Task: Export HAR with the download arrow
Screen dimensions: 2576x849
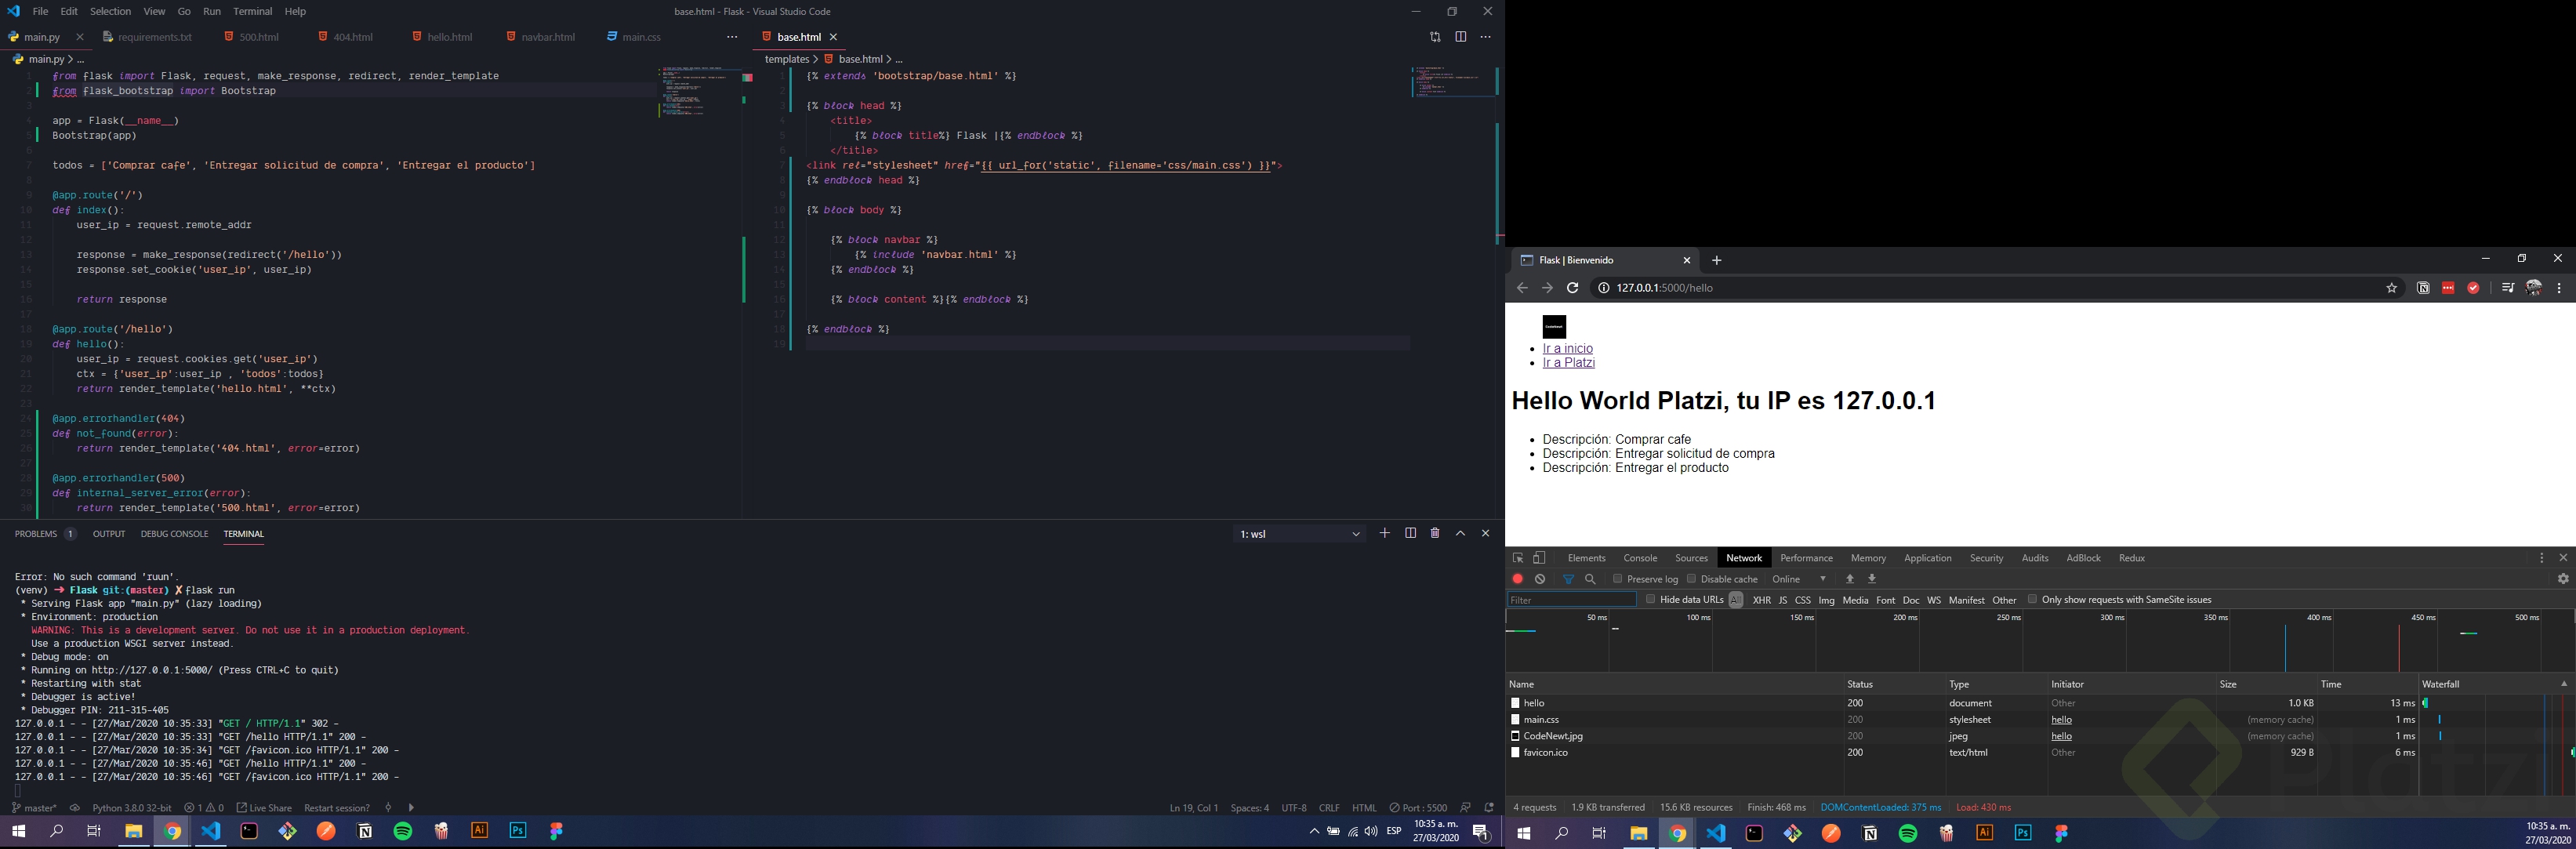Action: [x=1872, y=579]
